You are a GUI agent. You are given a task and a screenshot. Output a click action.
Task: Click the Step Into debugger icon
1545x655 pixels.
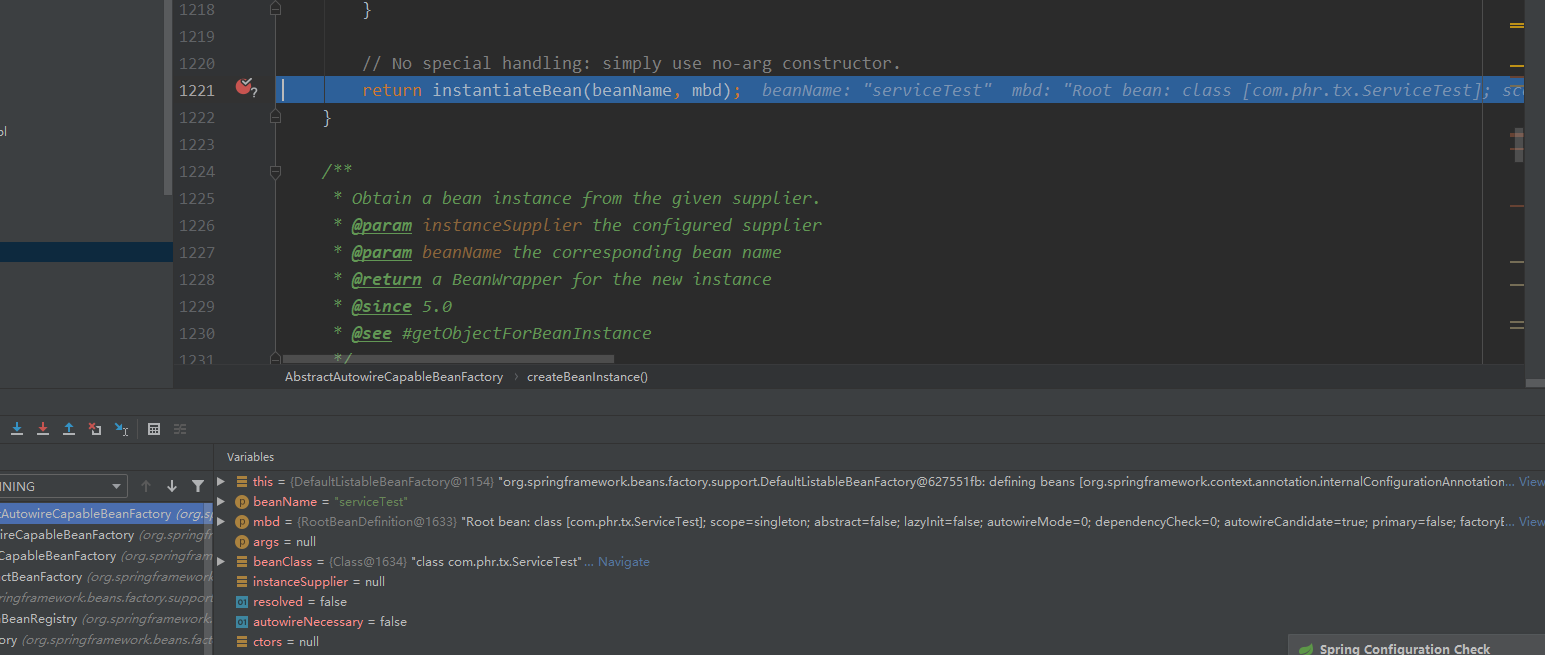(x=17, y=428)
